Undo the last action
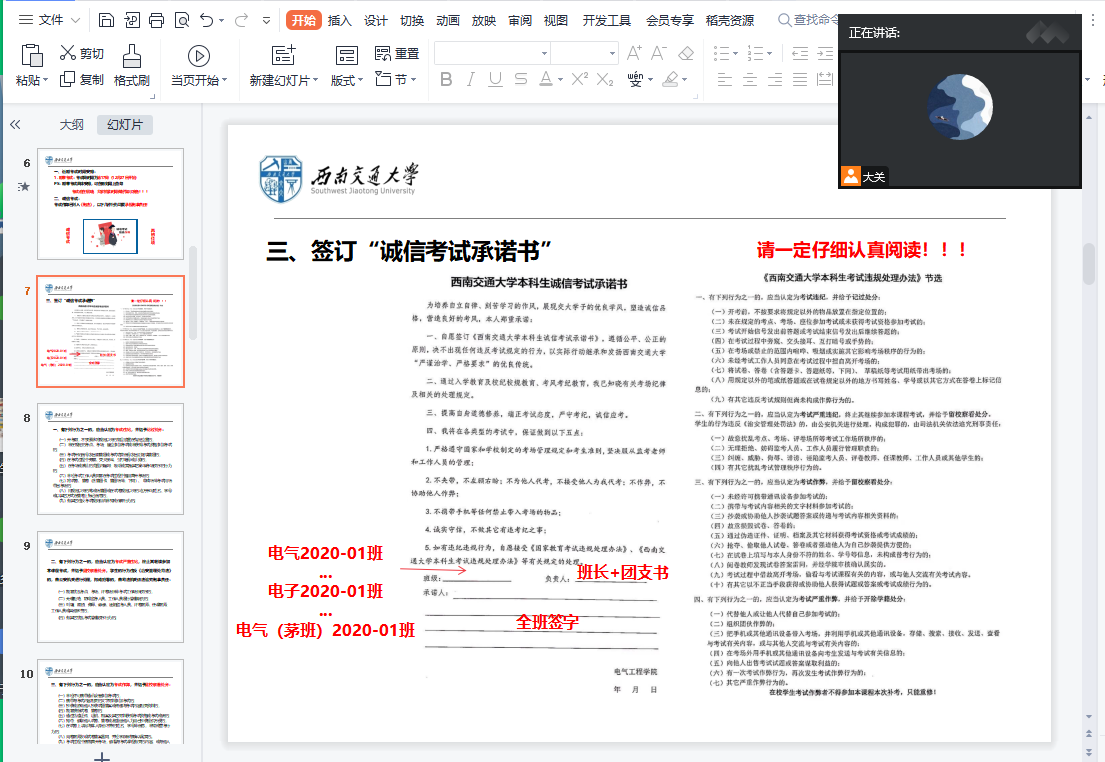 pos(207,20)
